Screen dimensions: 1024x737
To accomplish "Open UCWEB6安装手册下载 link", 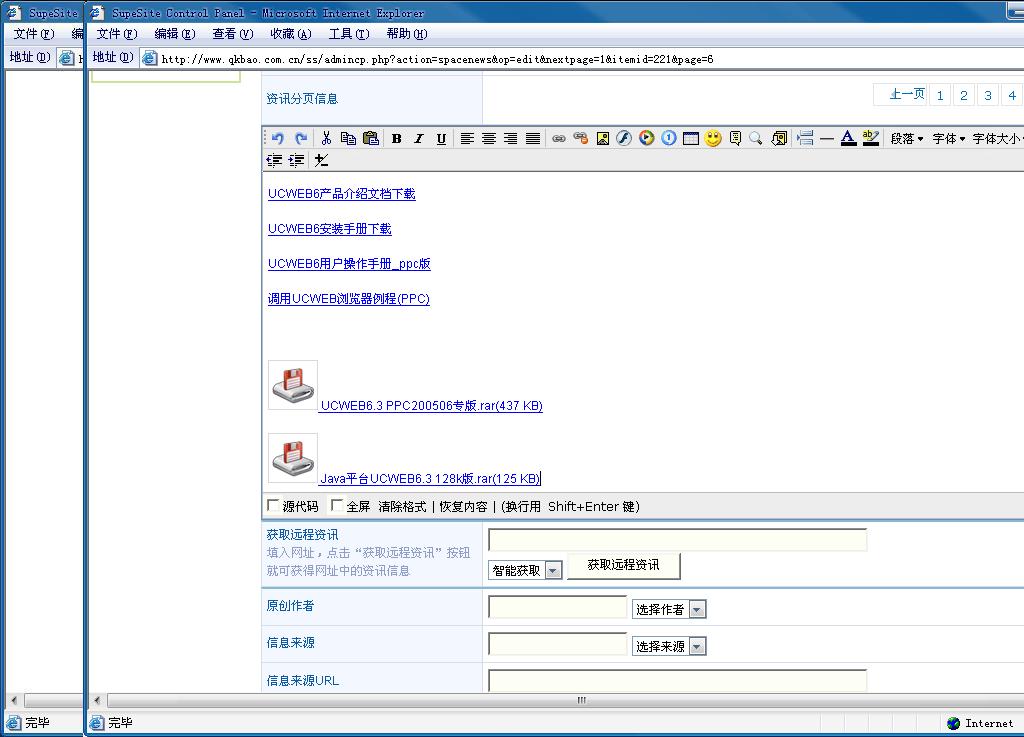I will tap(330, 229).
